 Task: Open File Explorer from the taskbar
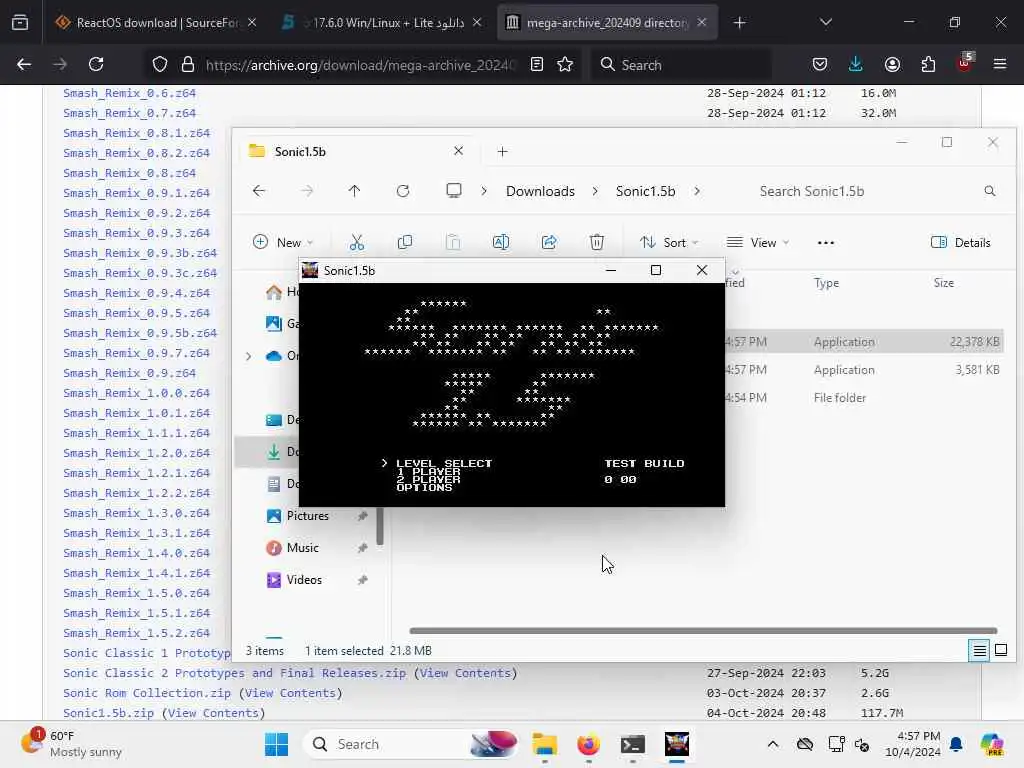tap(545, 744)
